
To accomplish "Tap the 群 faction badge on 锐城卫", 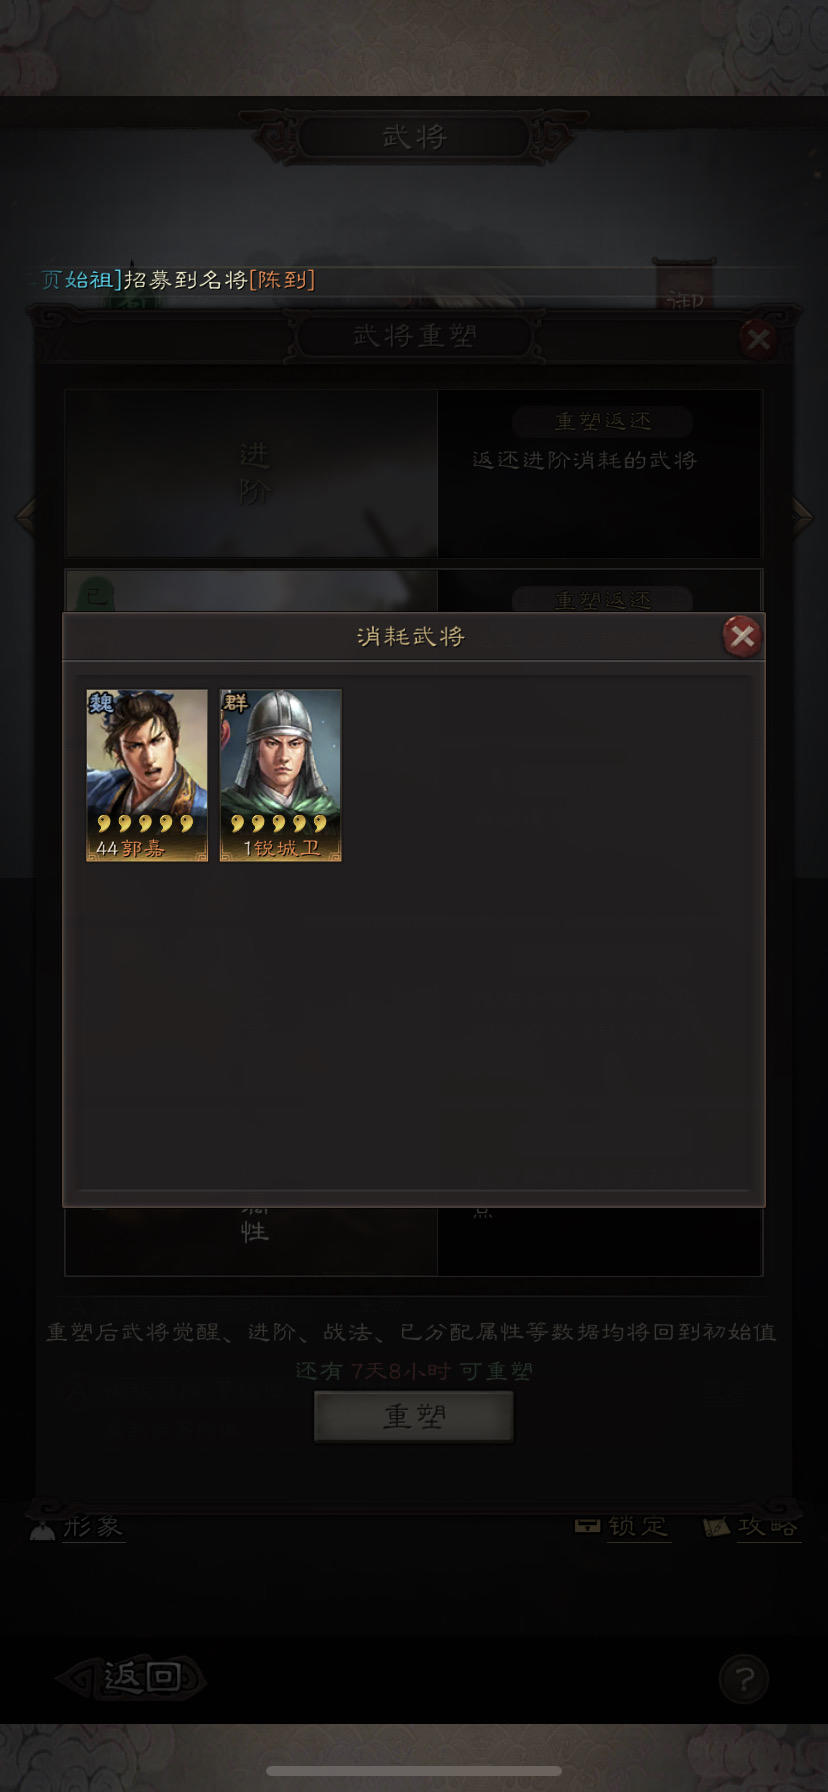I will tap(235, 703).
